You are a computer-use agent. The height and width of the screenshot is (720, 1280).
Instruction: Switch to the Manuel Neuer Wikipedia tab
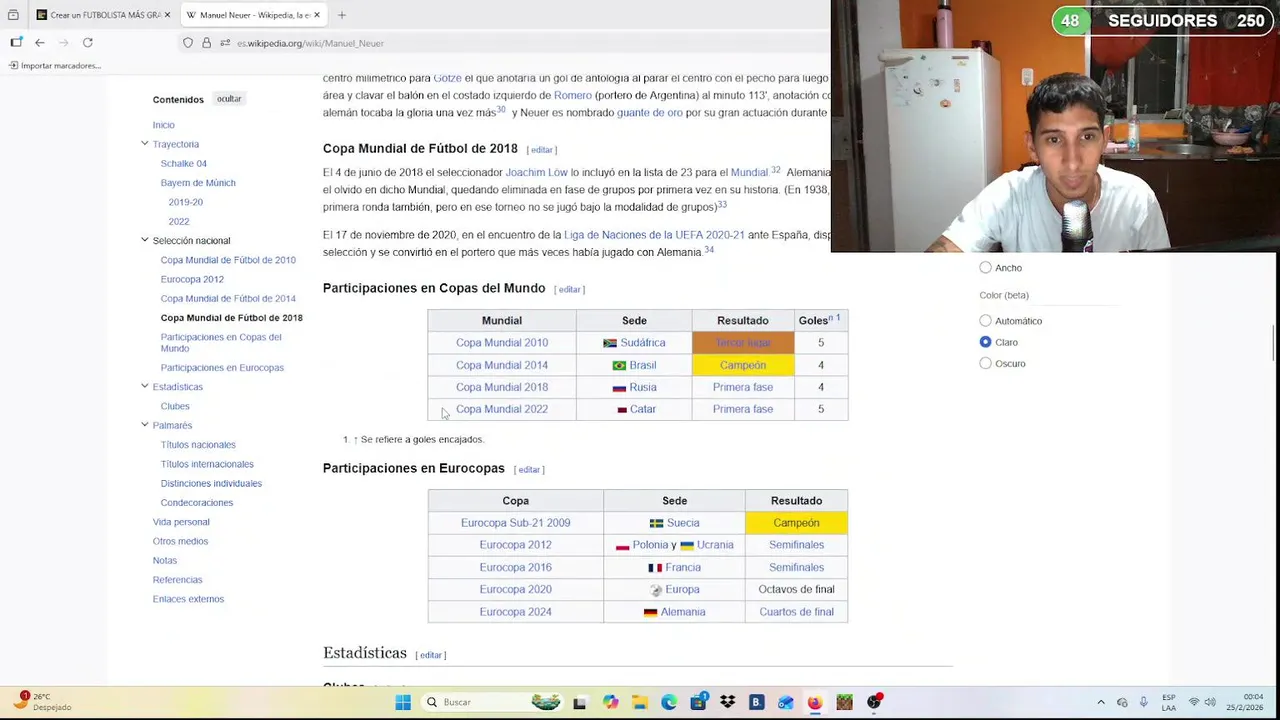click(x=253, y=15)
